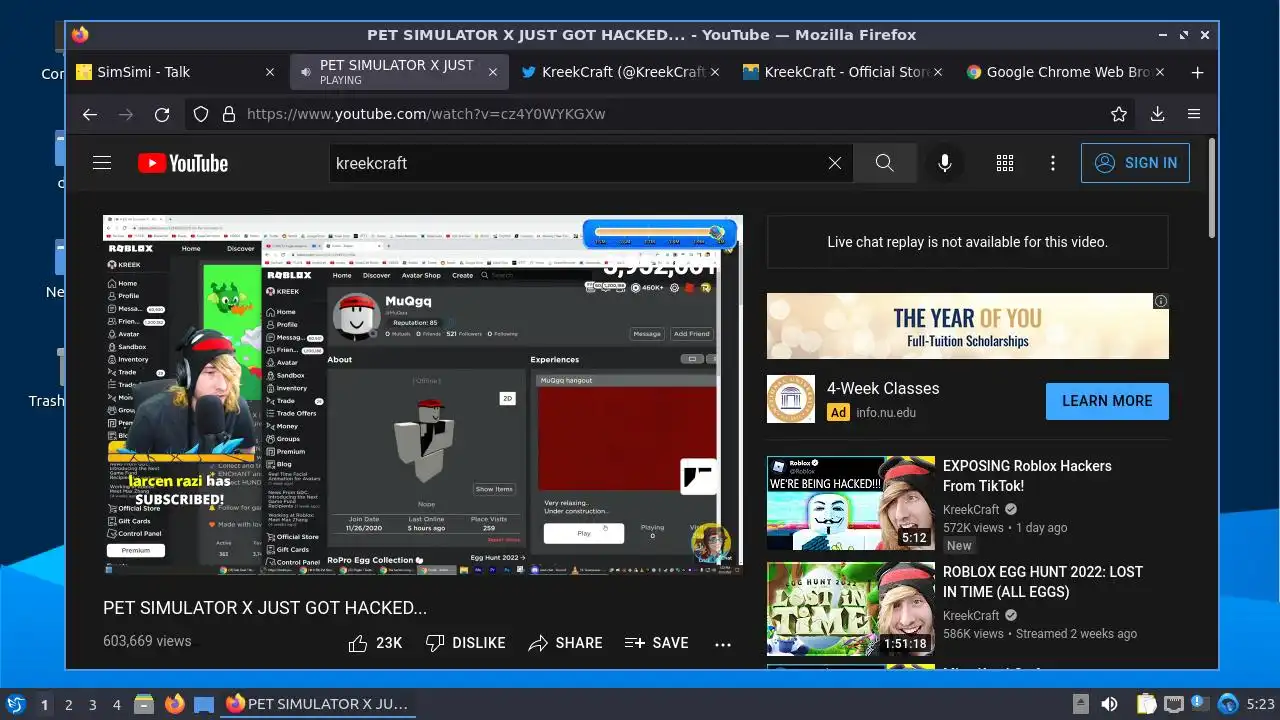Image resolution: width=1280 pixels, height=720 pixels.
Task: Open more actions below the video
Action: point(723,644)
